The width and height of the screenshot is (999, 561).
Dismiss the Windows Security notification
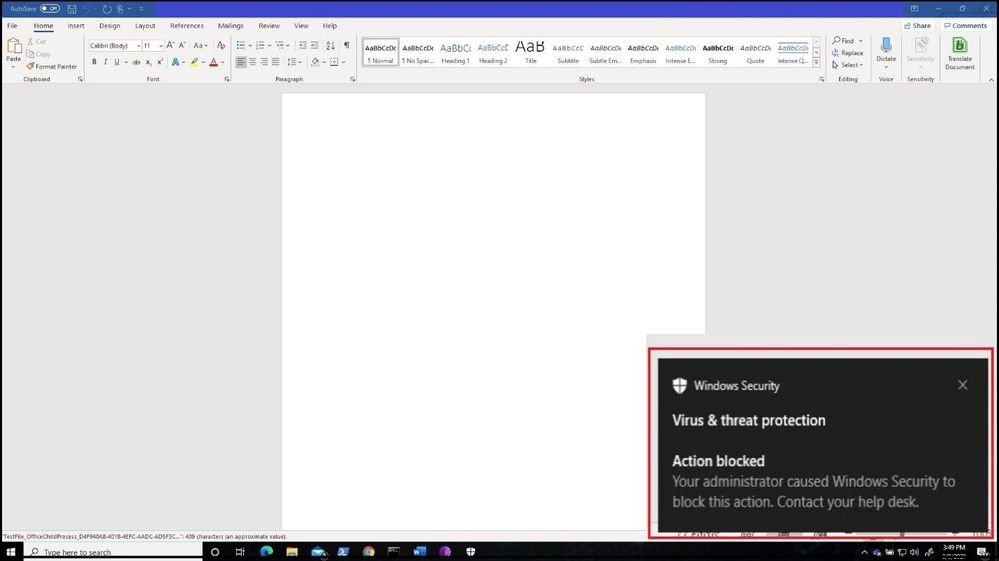[x=963, y=385]
